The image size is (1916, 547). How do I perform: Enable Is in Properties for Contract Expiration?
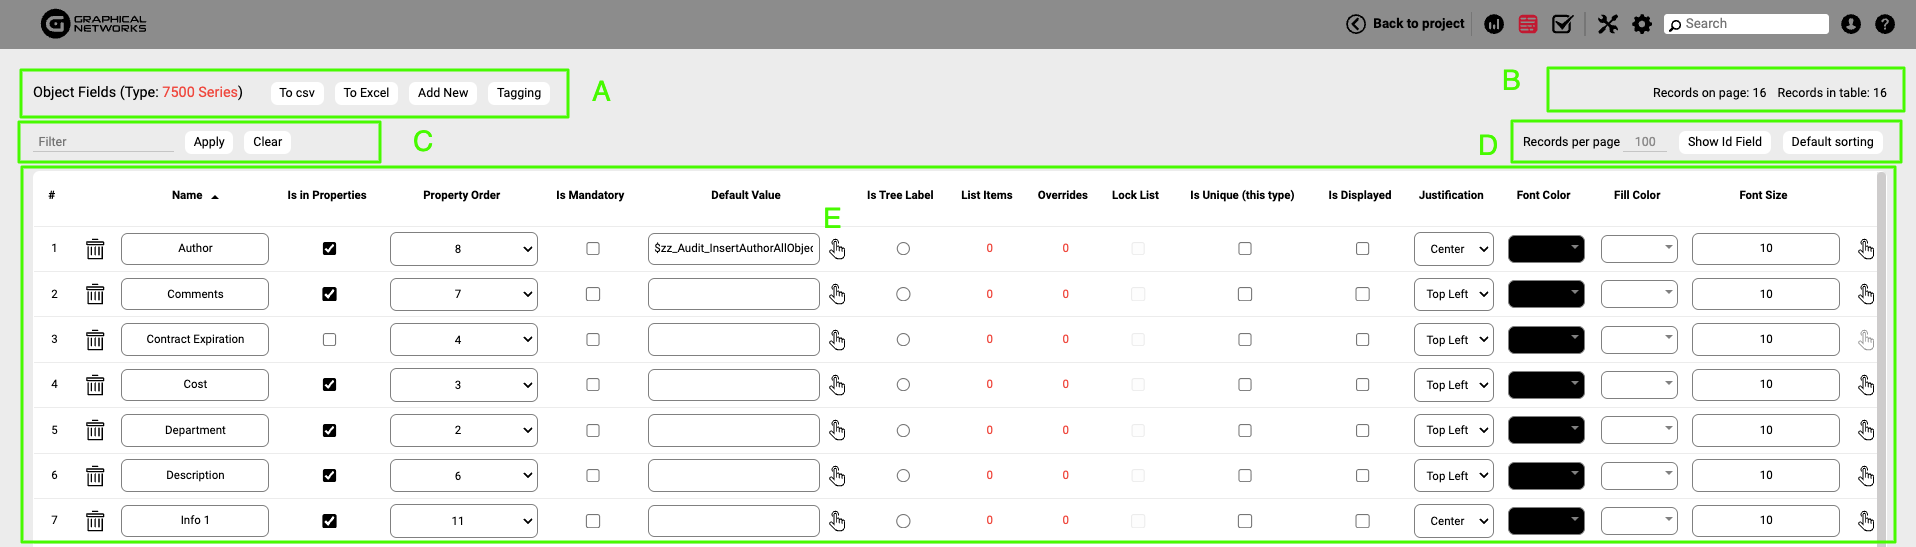click(329, 340)
